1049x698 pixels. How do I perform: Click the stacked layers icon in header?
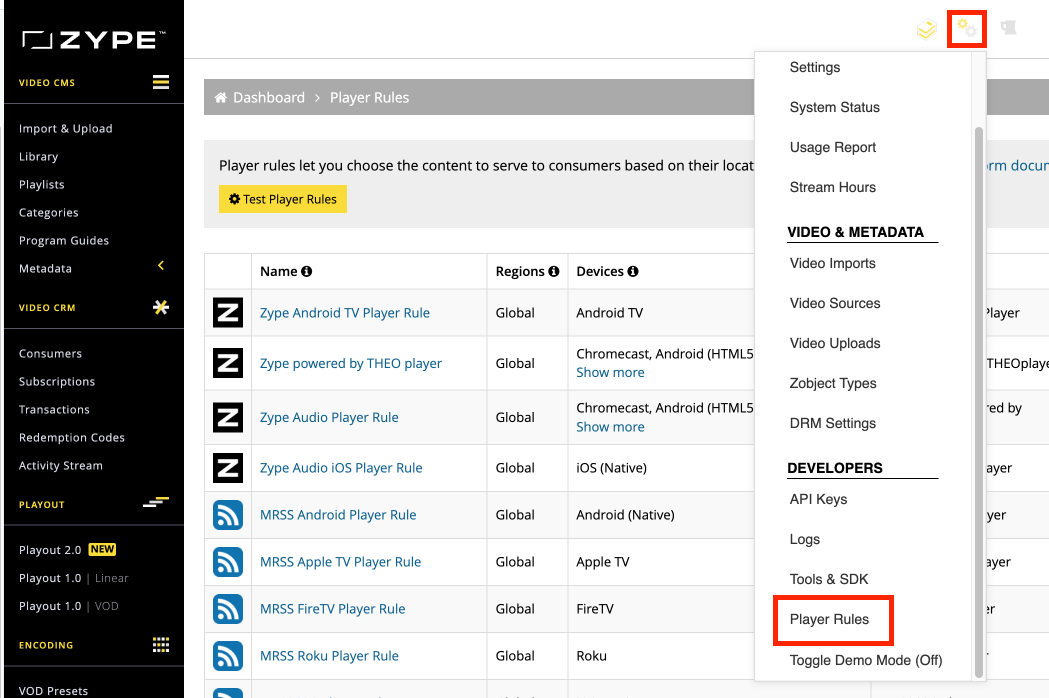[927, 29]
